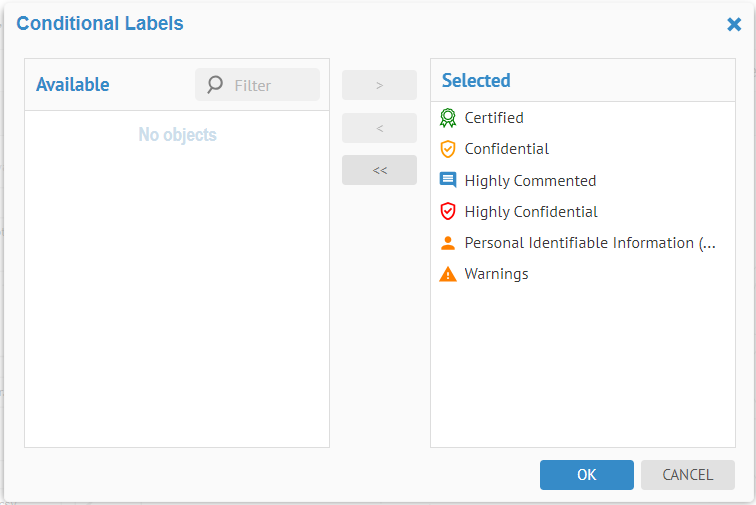Confirm with the OK button
This screenshot has width=756, height=505.
click(x=587, y=475)
